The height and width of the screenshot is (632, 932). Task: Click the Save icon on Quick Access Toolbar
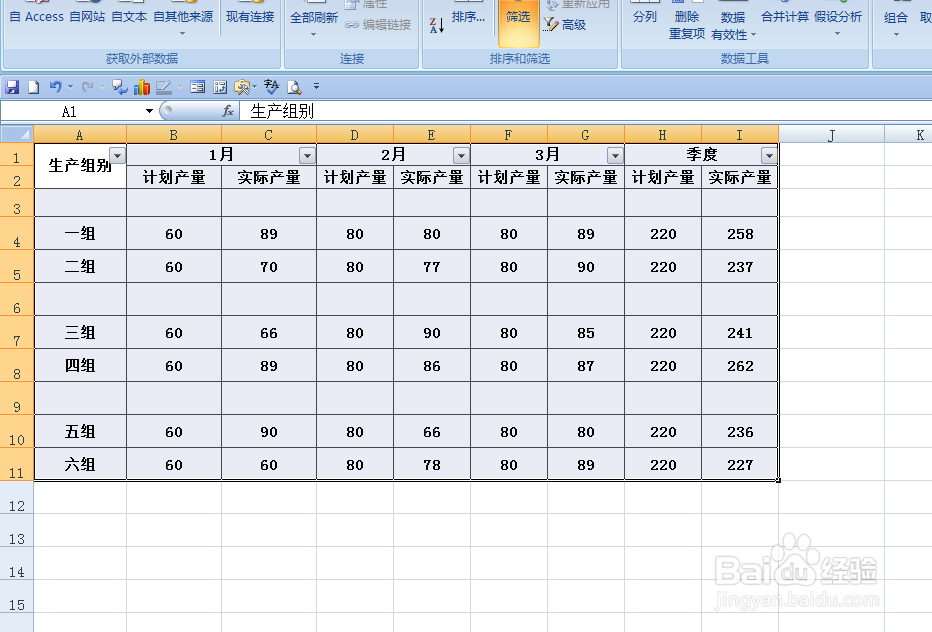(12, 86)
